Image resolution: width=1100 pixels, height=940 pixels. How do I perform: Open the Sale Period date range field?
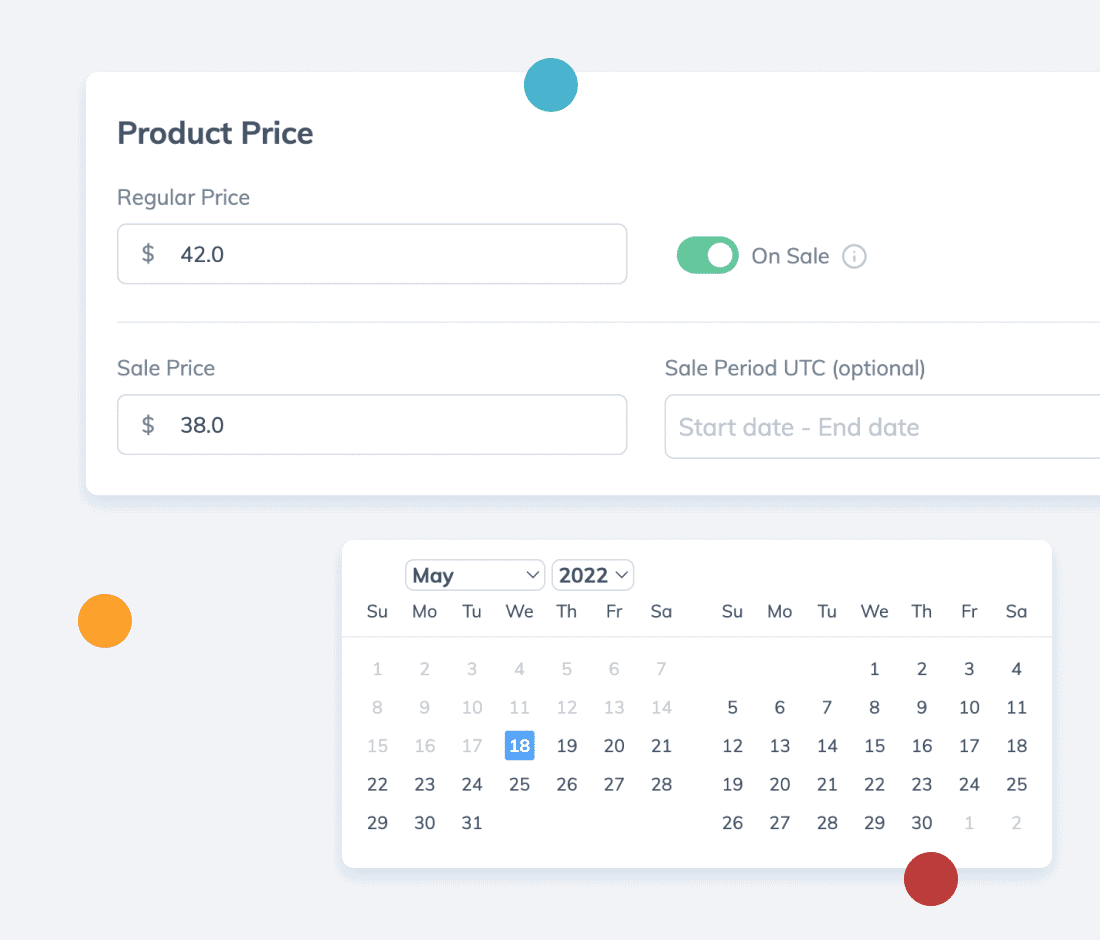tap(883, 427)
